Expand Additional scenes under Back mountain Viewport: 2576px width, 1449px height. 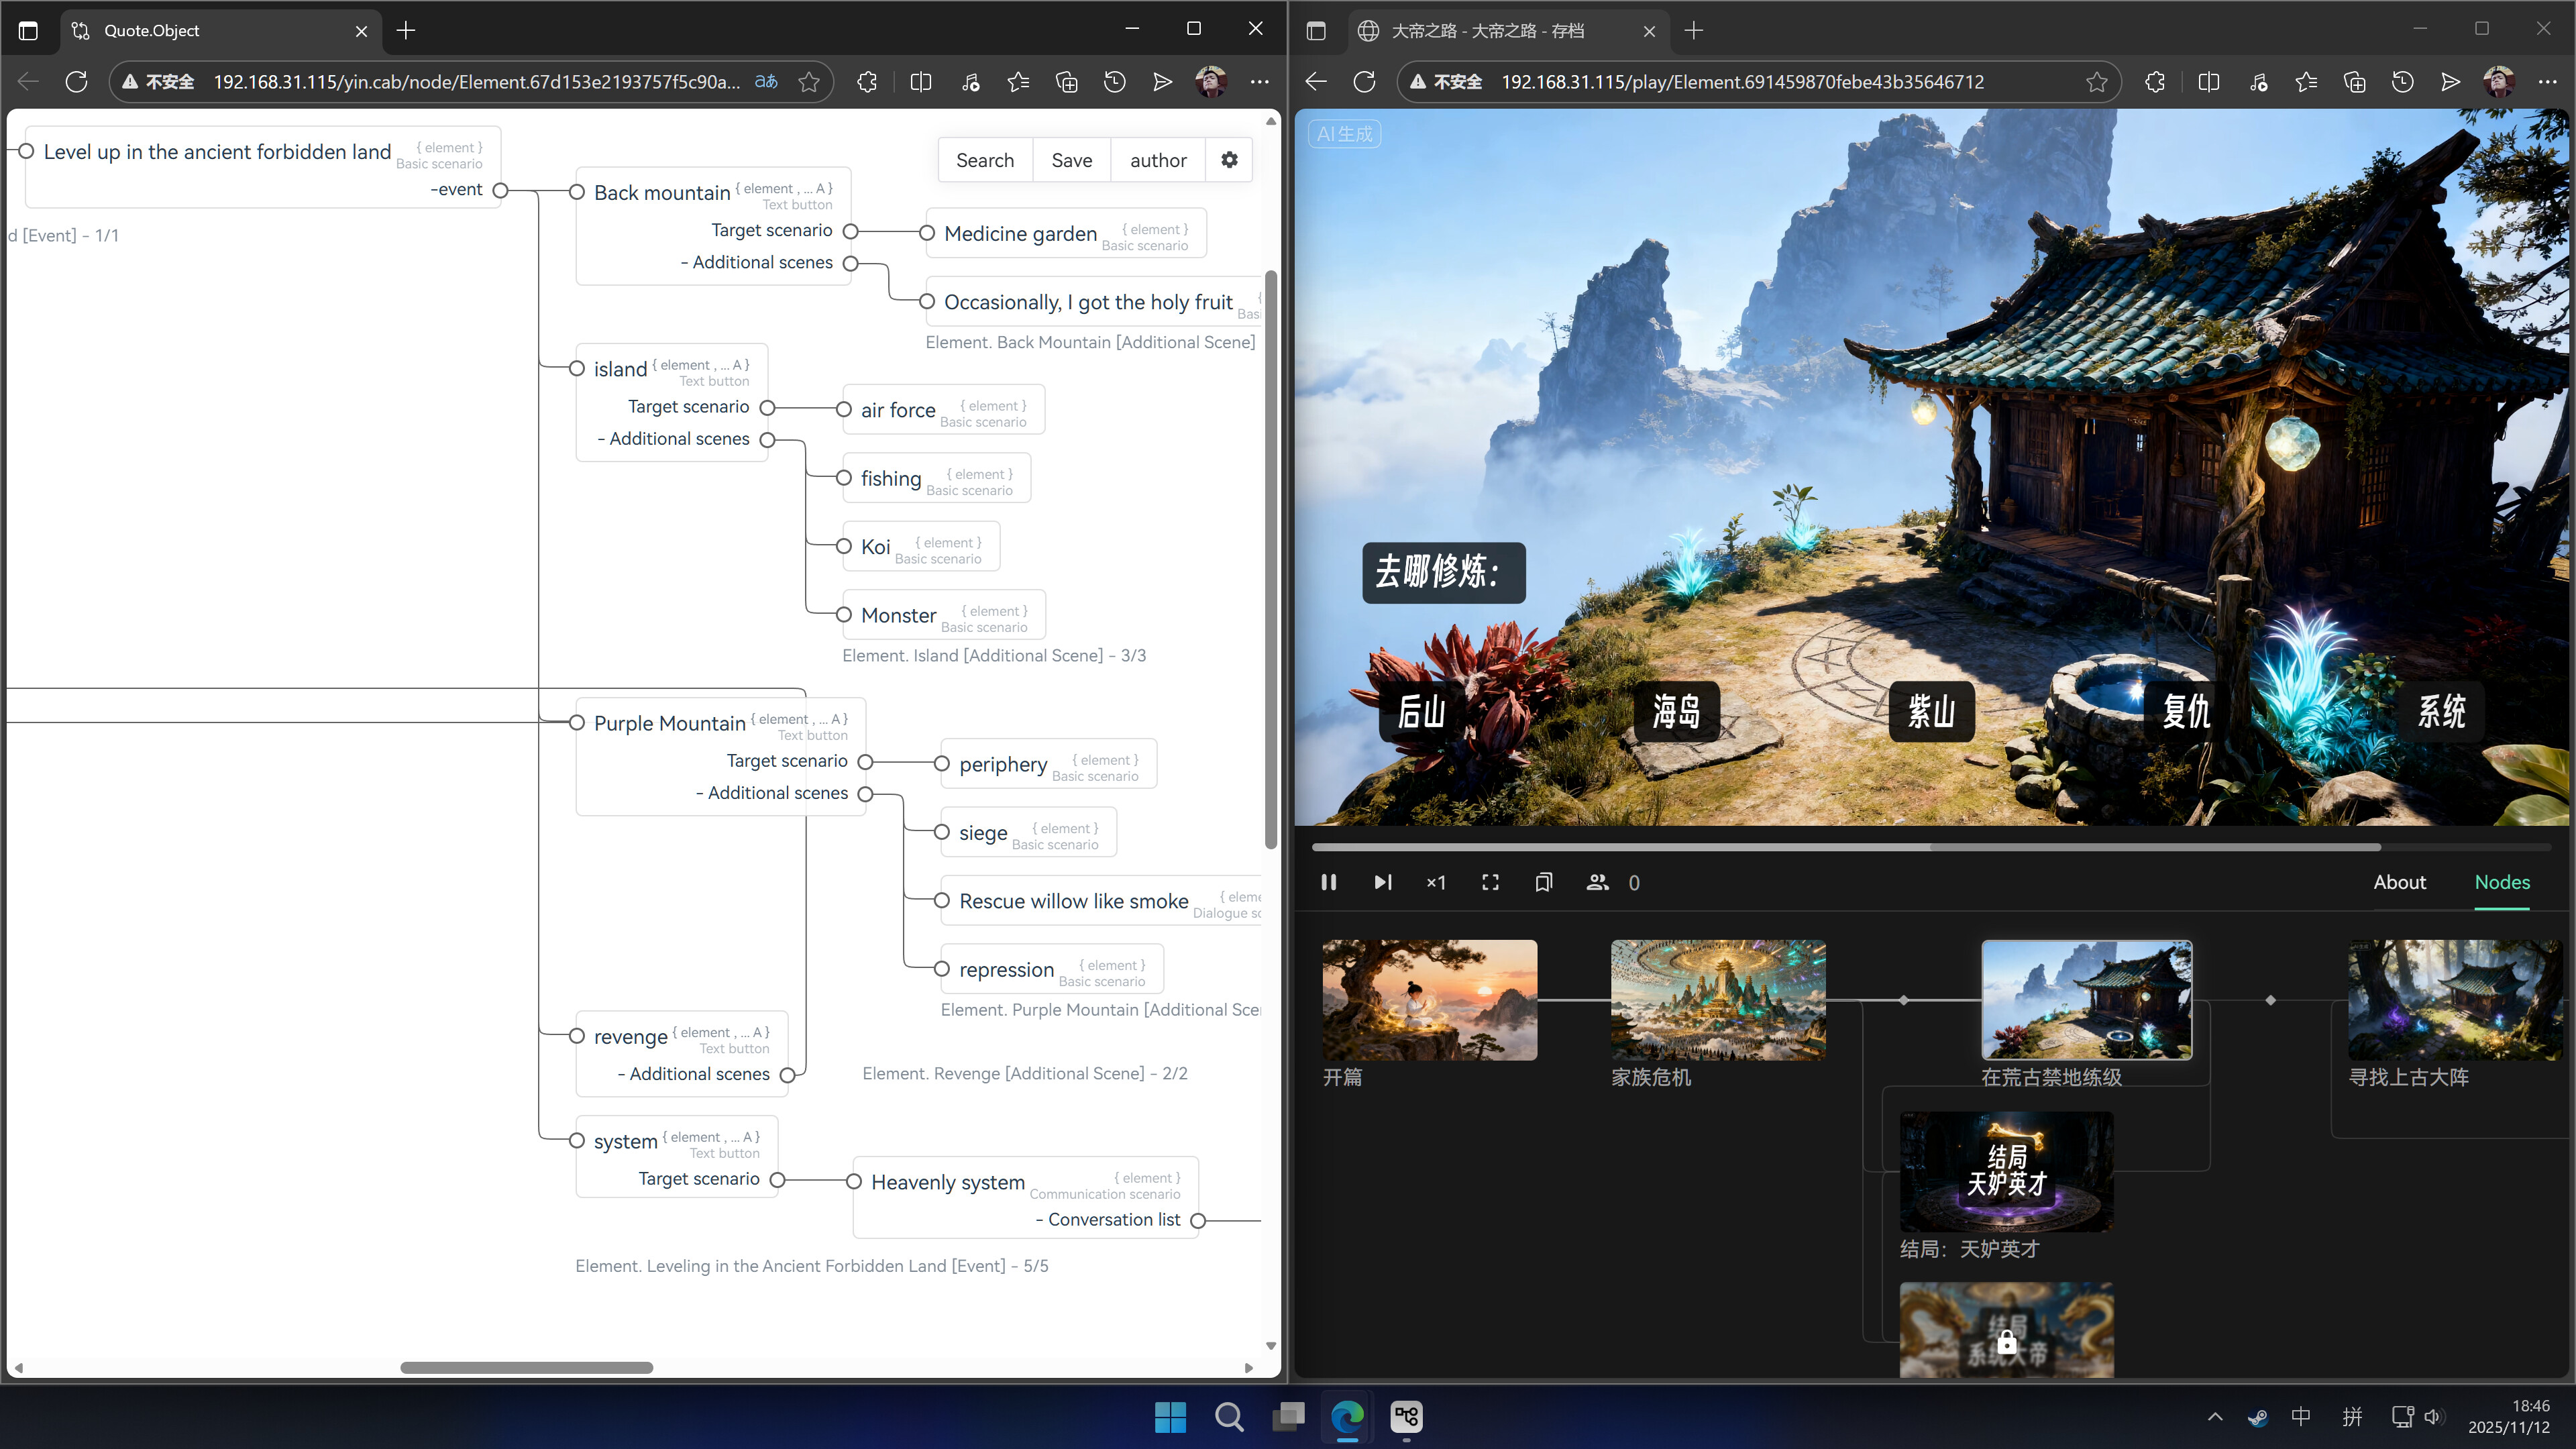coord(851,263)
